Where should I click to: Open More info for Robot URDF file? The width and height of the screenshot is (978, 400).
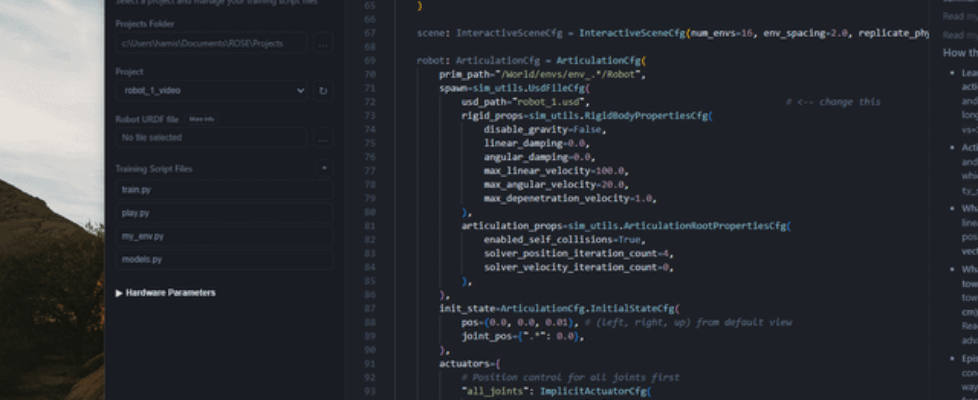pyautogui.click(x=201, y=119)
